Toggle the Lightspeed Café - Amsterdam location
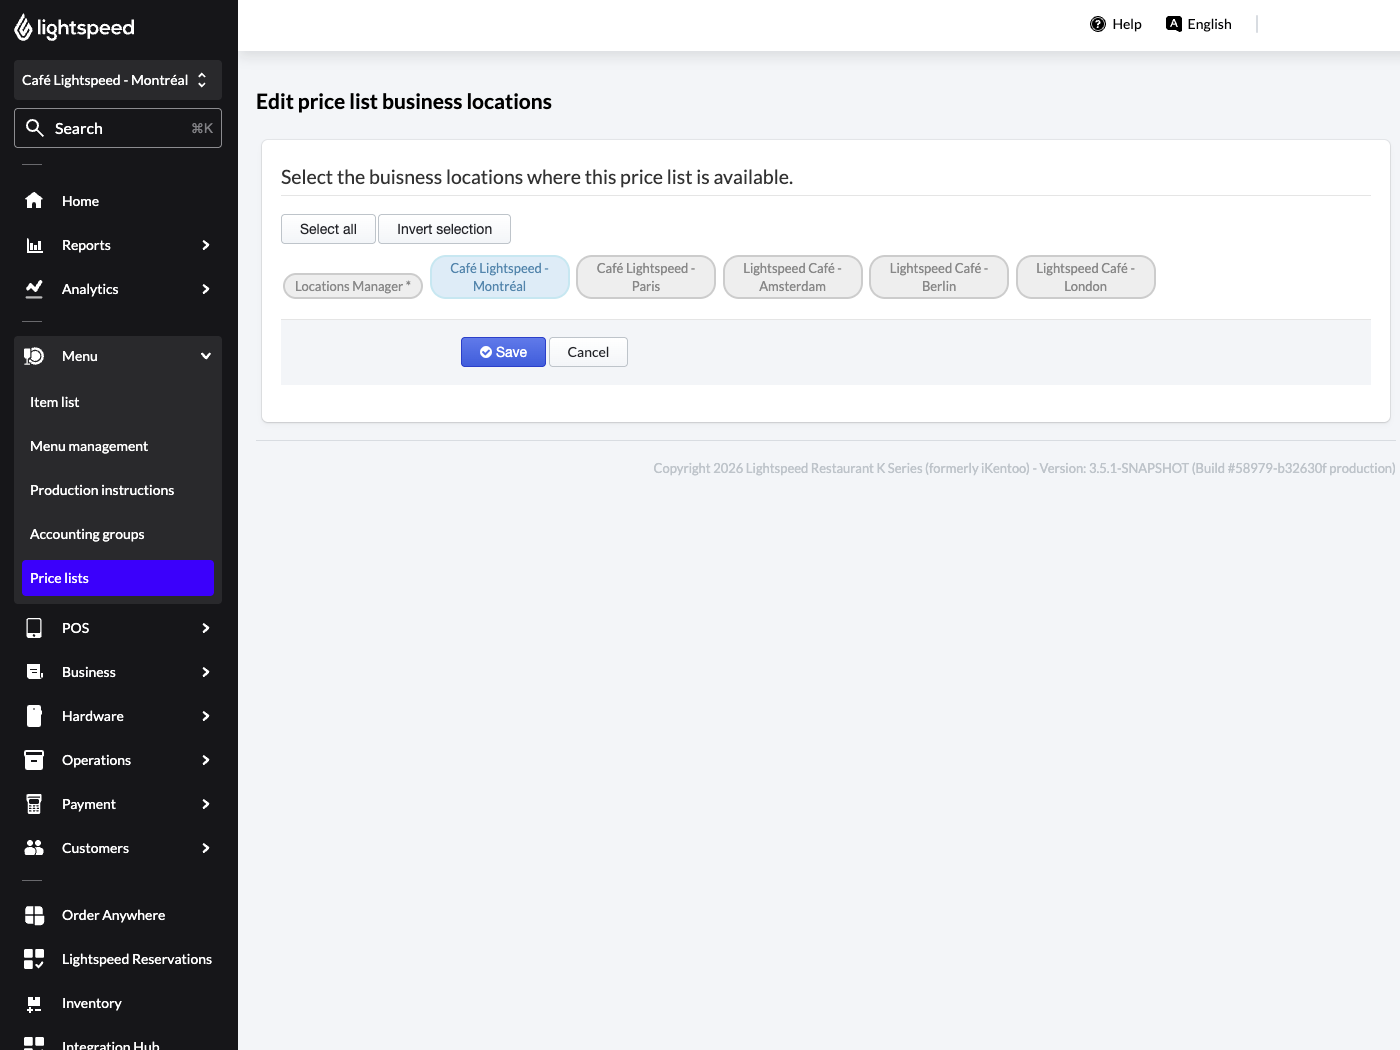Screen dimensions: 1400x1050 (x=793, y=277)
